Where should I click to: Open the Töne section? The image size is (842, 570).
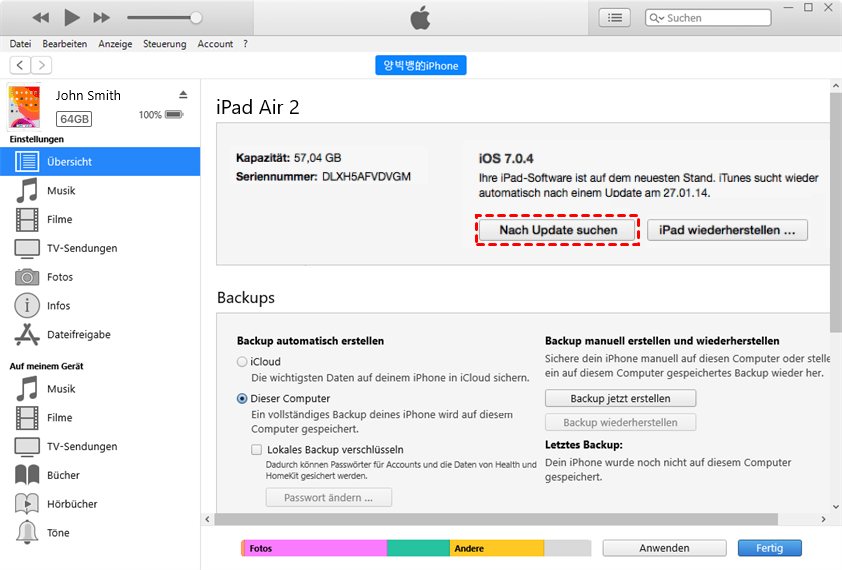(58, 533)
